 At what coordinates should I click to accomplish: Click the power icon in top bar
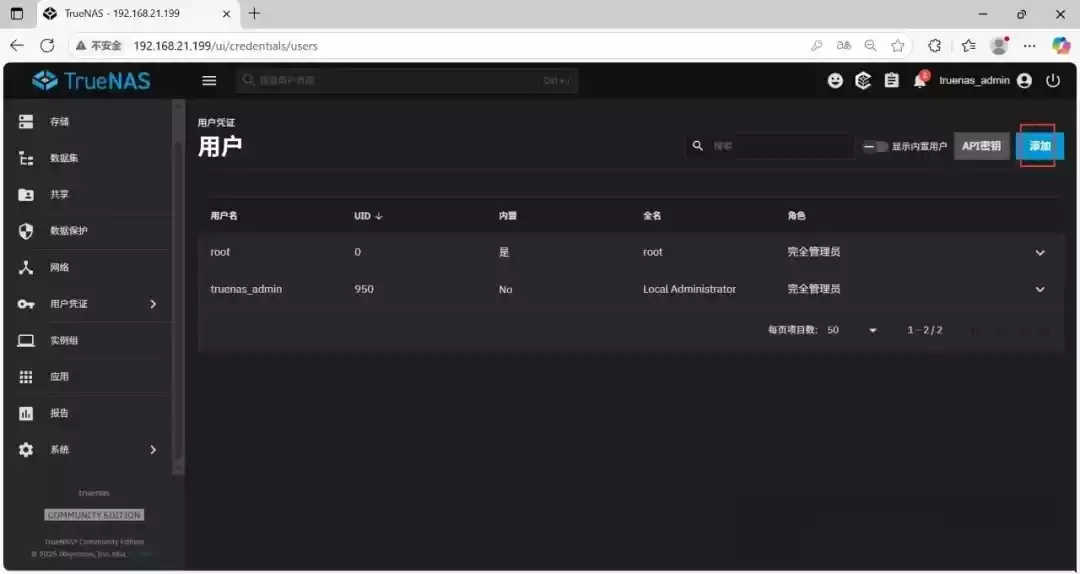[x=1052, y=81]
